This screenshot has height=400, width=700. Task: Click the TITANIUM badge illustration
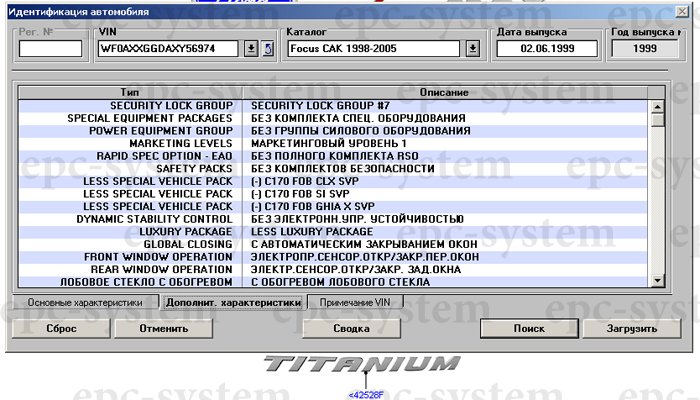(x=362, y=364)
